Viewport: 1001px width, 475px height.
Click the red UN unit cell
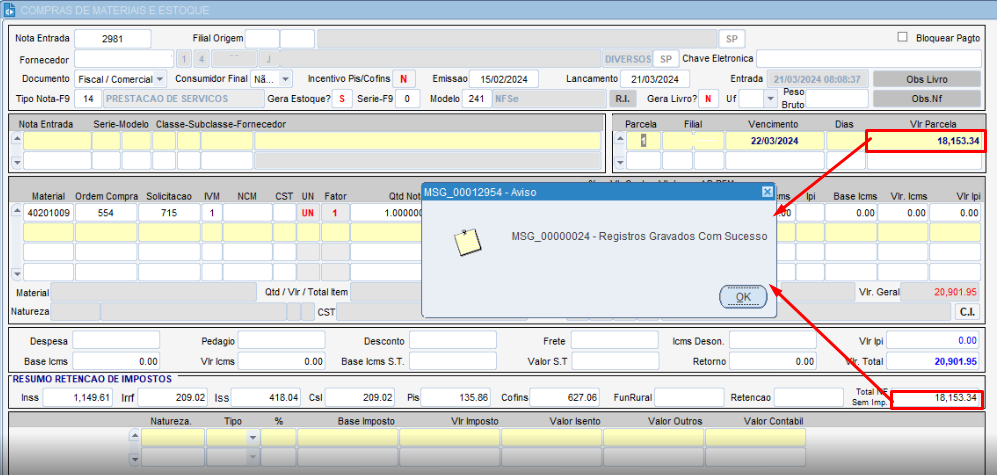308,213
